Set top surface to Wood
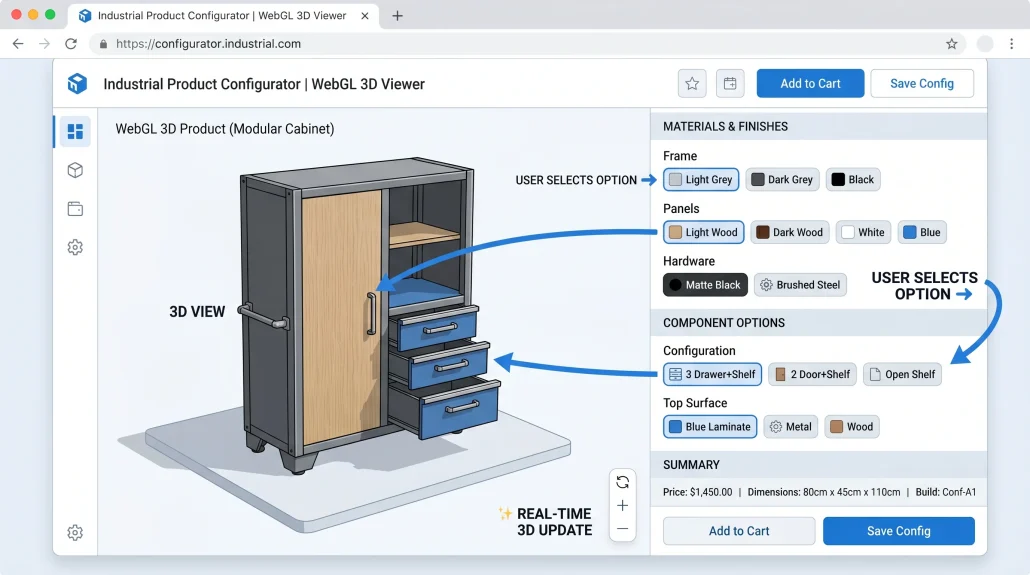This screenshot has width=1030, height=575. click(x=851, y=426)
